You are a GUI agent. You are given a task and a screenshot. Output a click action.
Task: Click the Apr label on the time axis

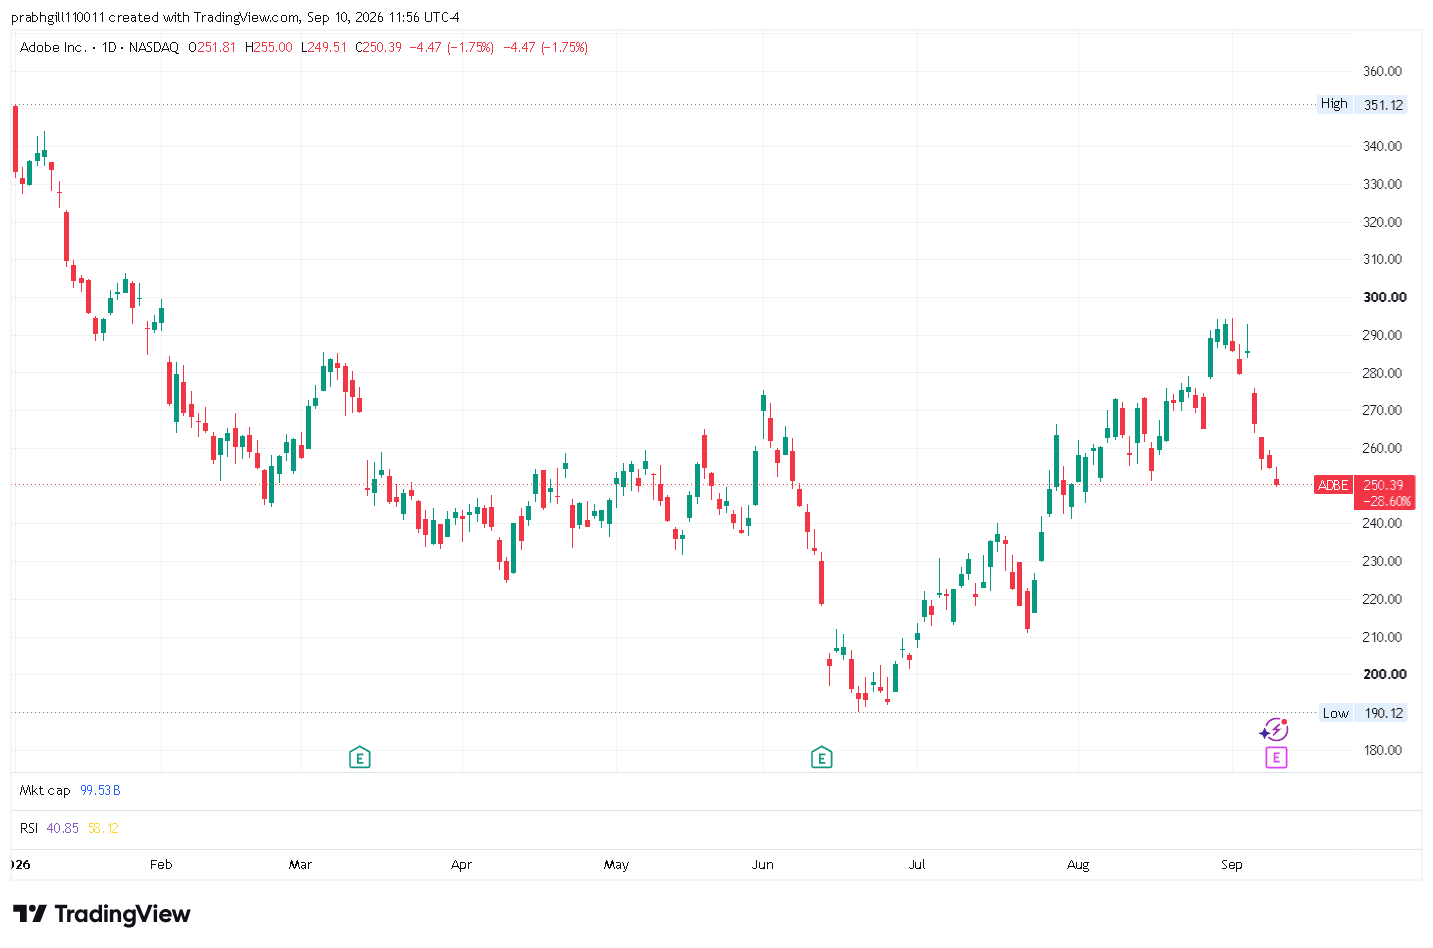pos(461,865)
